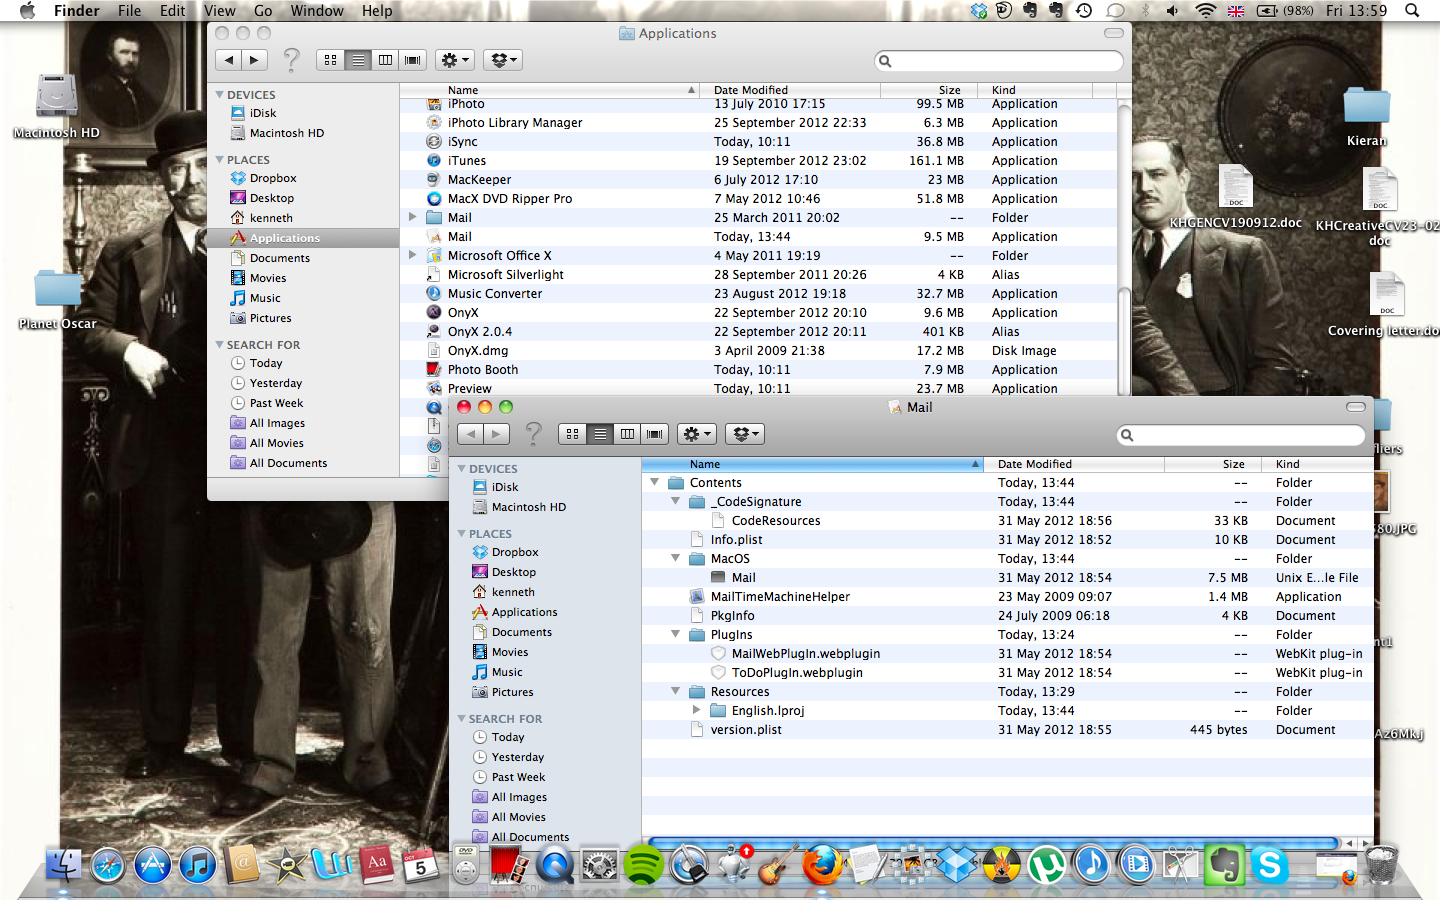Collapse the MacOS folder triangle
The height and width of the screenshot is (900, 1440).
pyautogui.click(x=676, y=558)
